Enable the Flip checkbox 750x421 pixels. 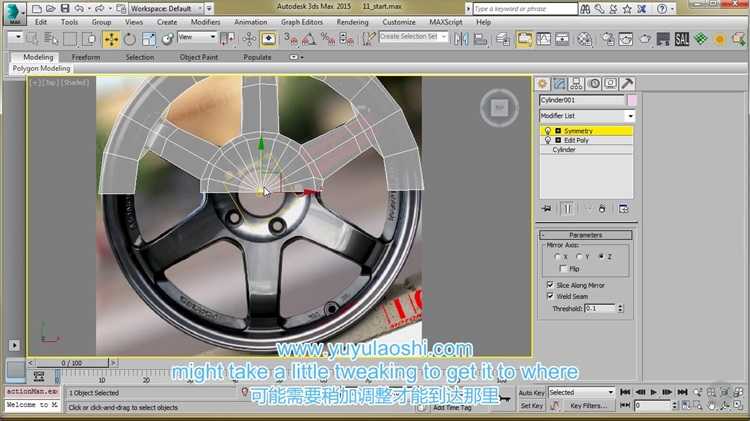(563, 268)
